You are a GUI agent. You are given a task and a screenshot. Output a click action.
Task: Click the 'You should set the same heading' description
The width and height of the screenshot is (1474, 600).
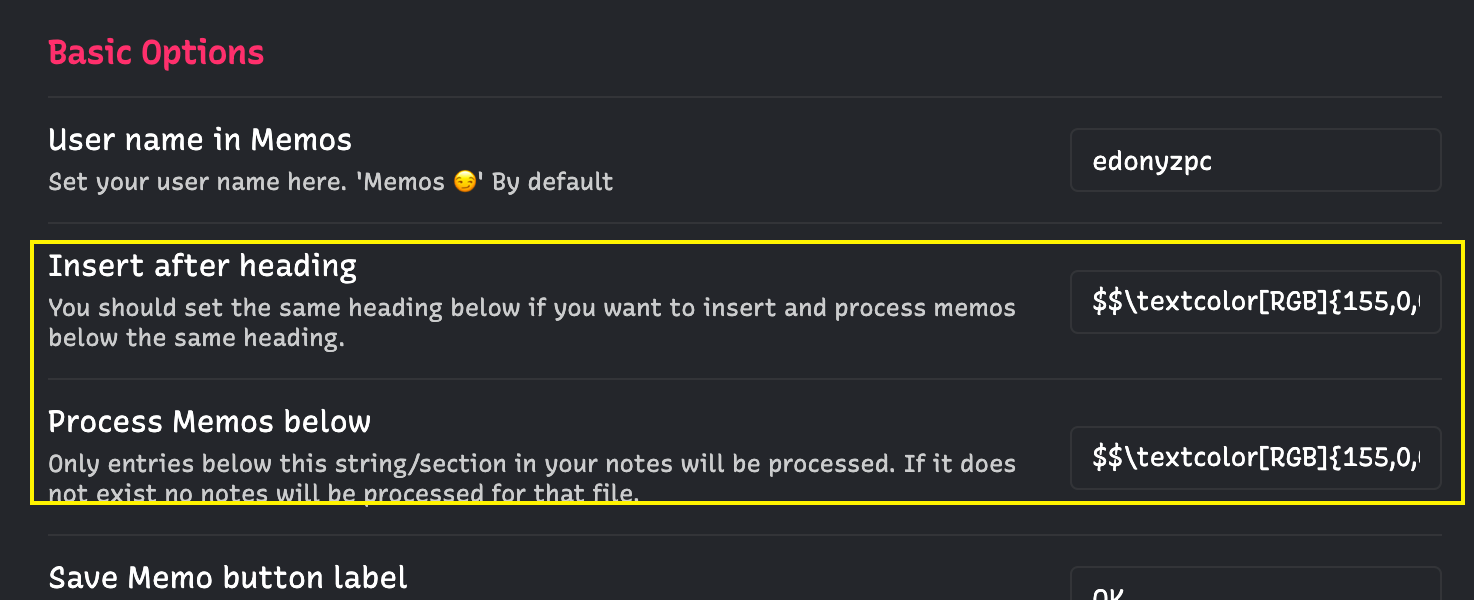pyautogui.click(x=532, y=323)
